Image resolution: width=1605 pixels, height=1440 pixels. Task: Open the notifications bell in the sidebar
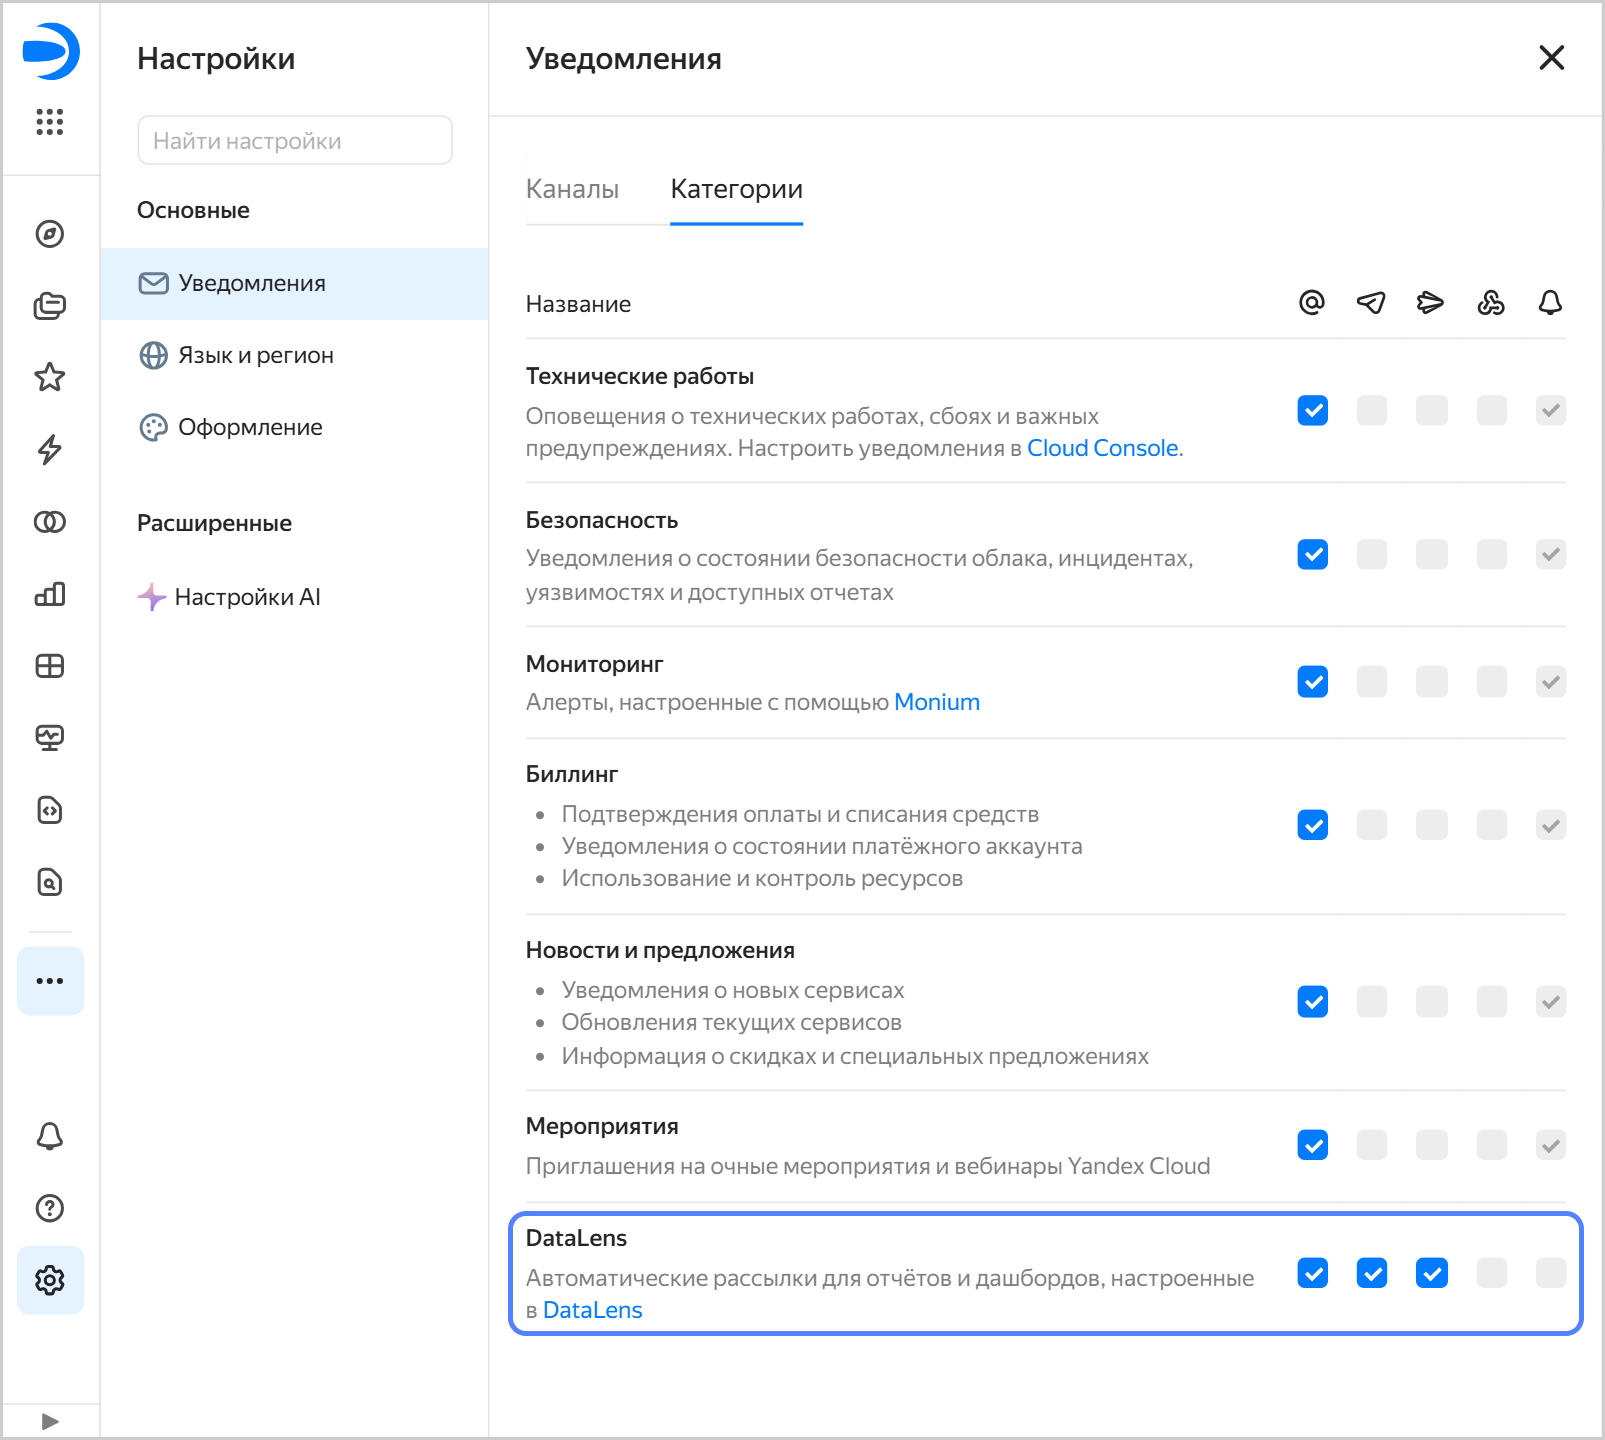coord(50,1136)
